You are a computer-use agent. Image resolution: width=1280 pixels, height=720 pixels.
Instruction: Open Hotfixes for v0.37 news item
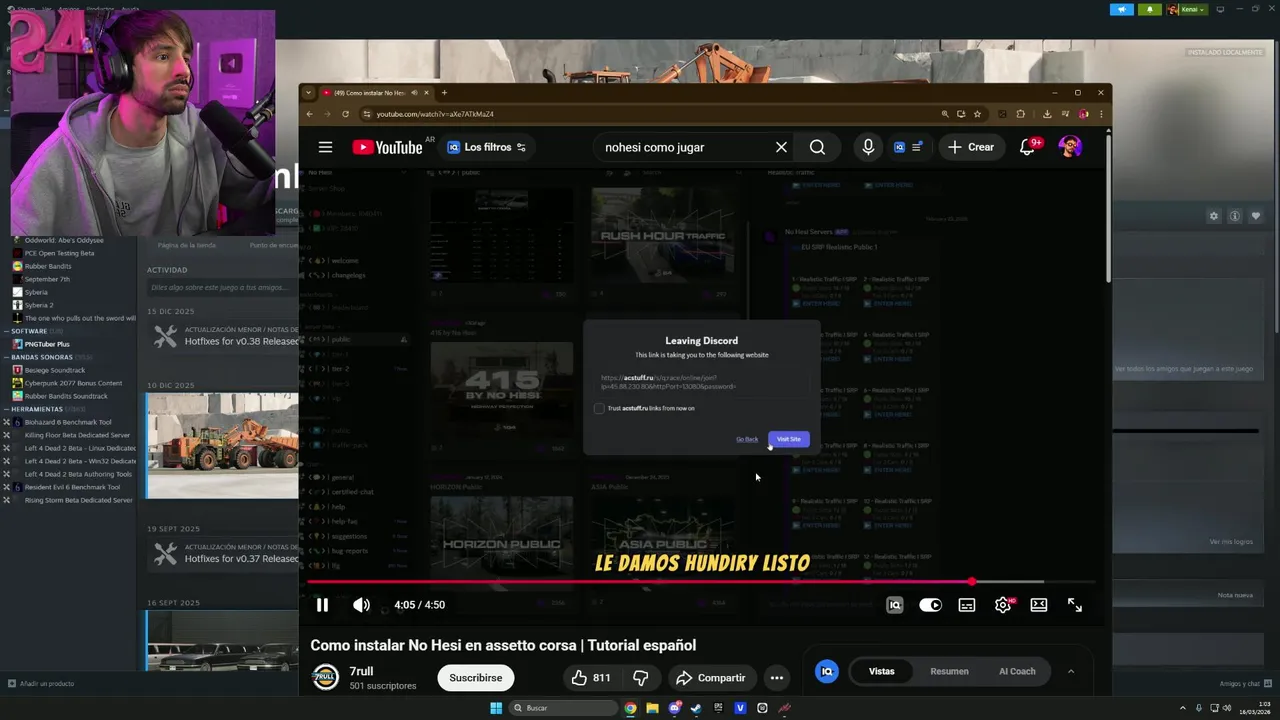(241, 559)
